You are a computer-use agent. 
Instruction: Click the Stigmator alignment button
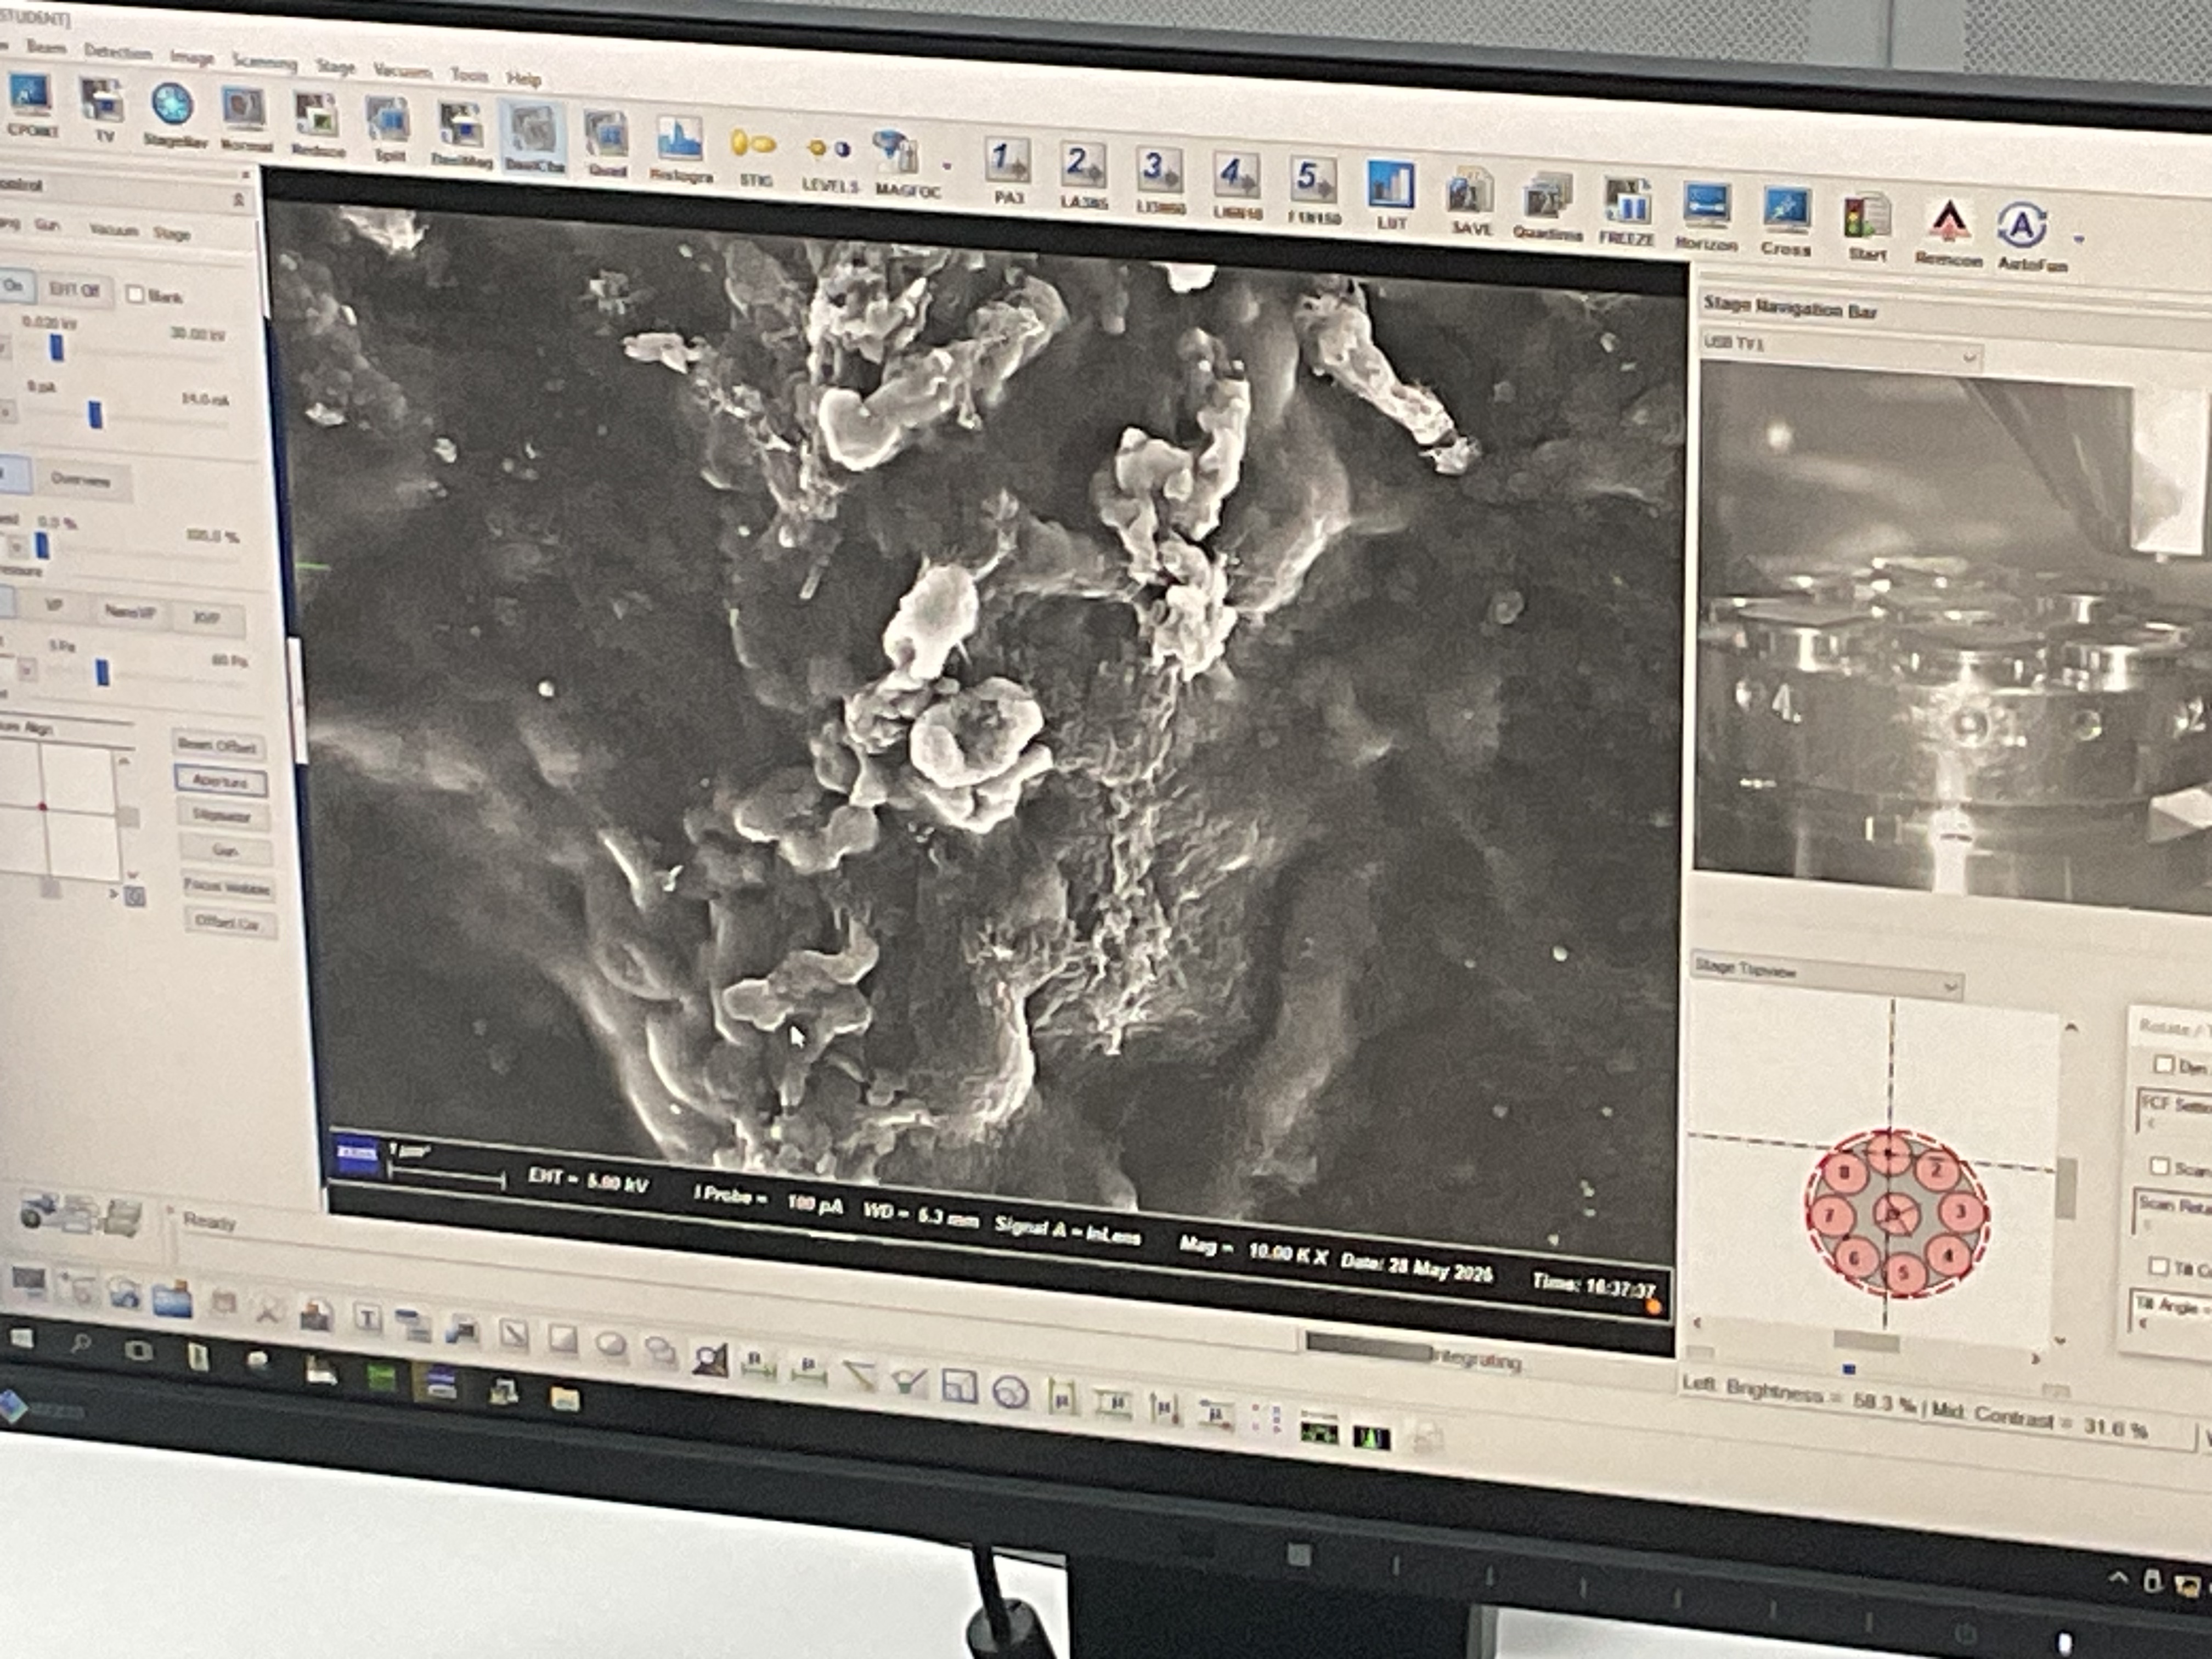tap(222, 816)
